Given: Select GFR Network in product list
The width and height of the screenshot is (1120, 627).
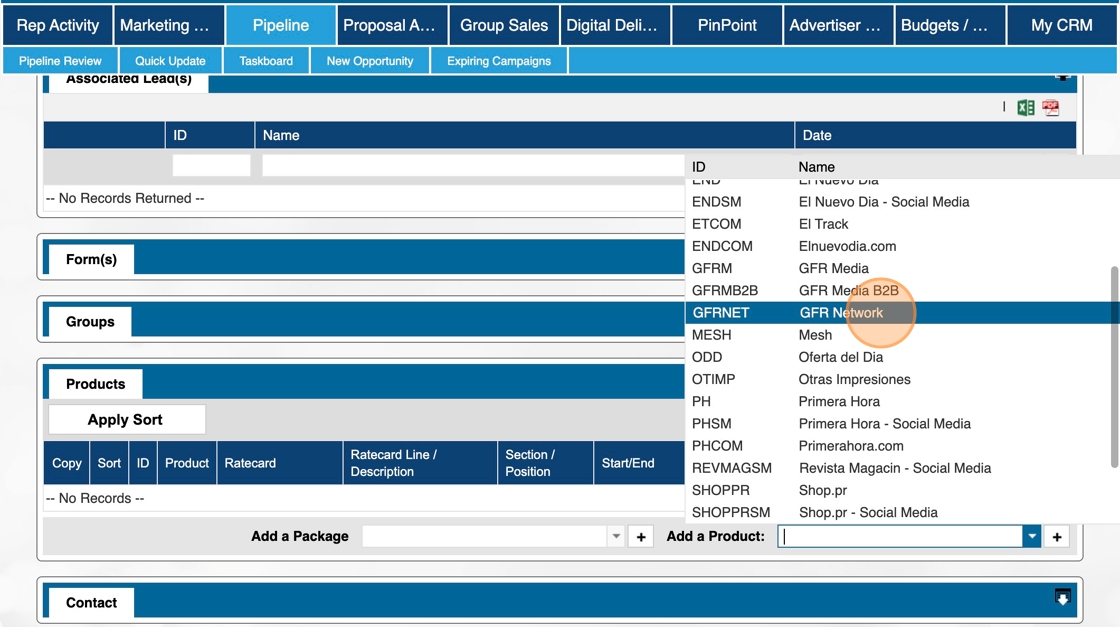Looking at the screenshot, I should click(x=902, y=313).
